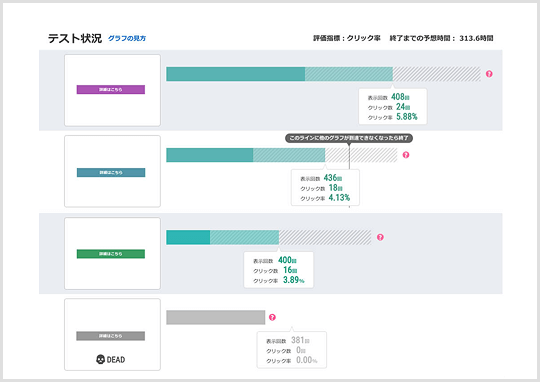Click help icon beside gray DEAD bar

click(x=272, y=317)
